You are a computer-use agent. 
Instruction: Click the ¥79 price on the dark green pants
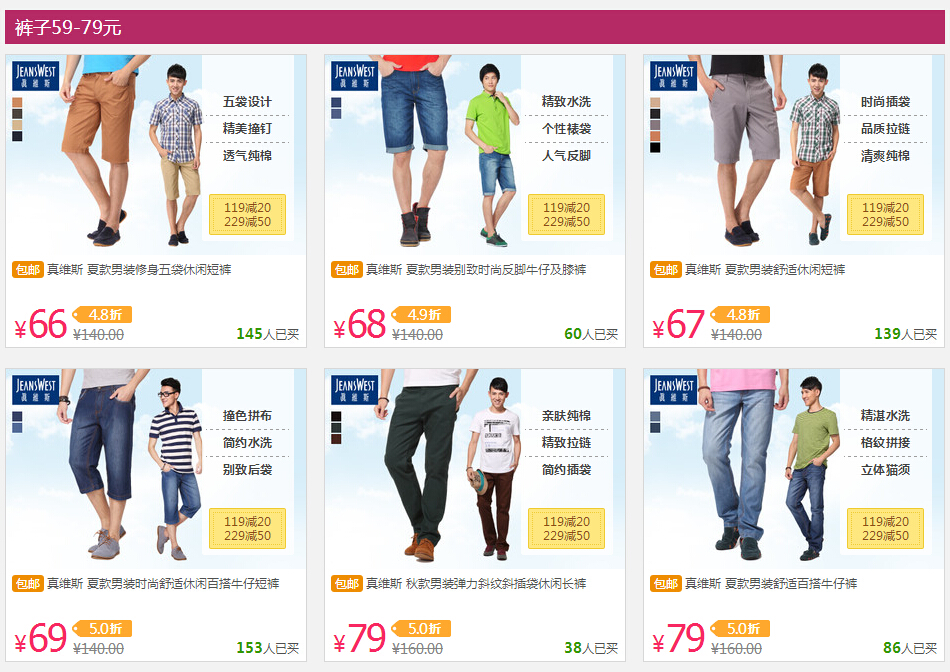360,638
